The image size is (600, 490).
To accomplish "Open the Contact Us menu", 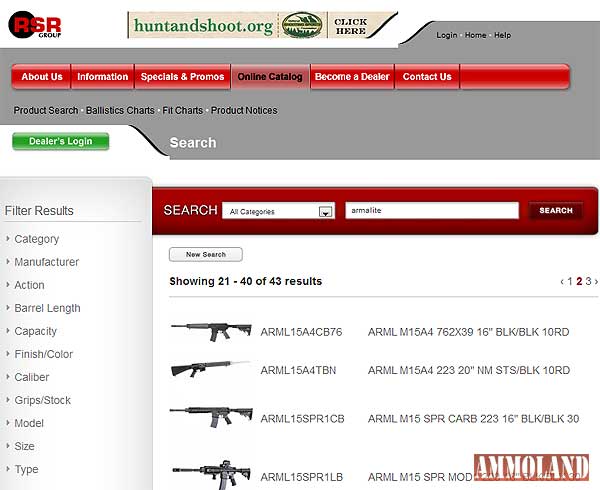I will (x=427, y=77).
